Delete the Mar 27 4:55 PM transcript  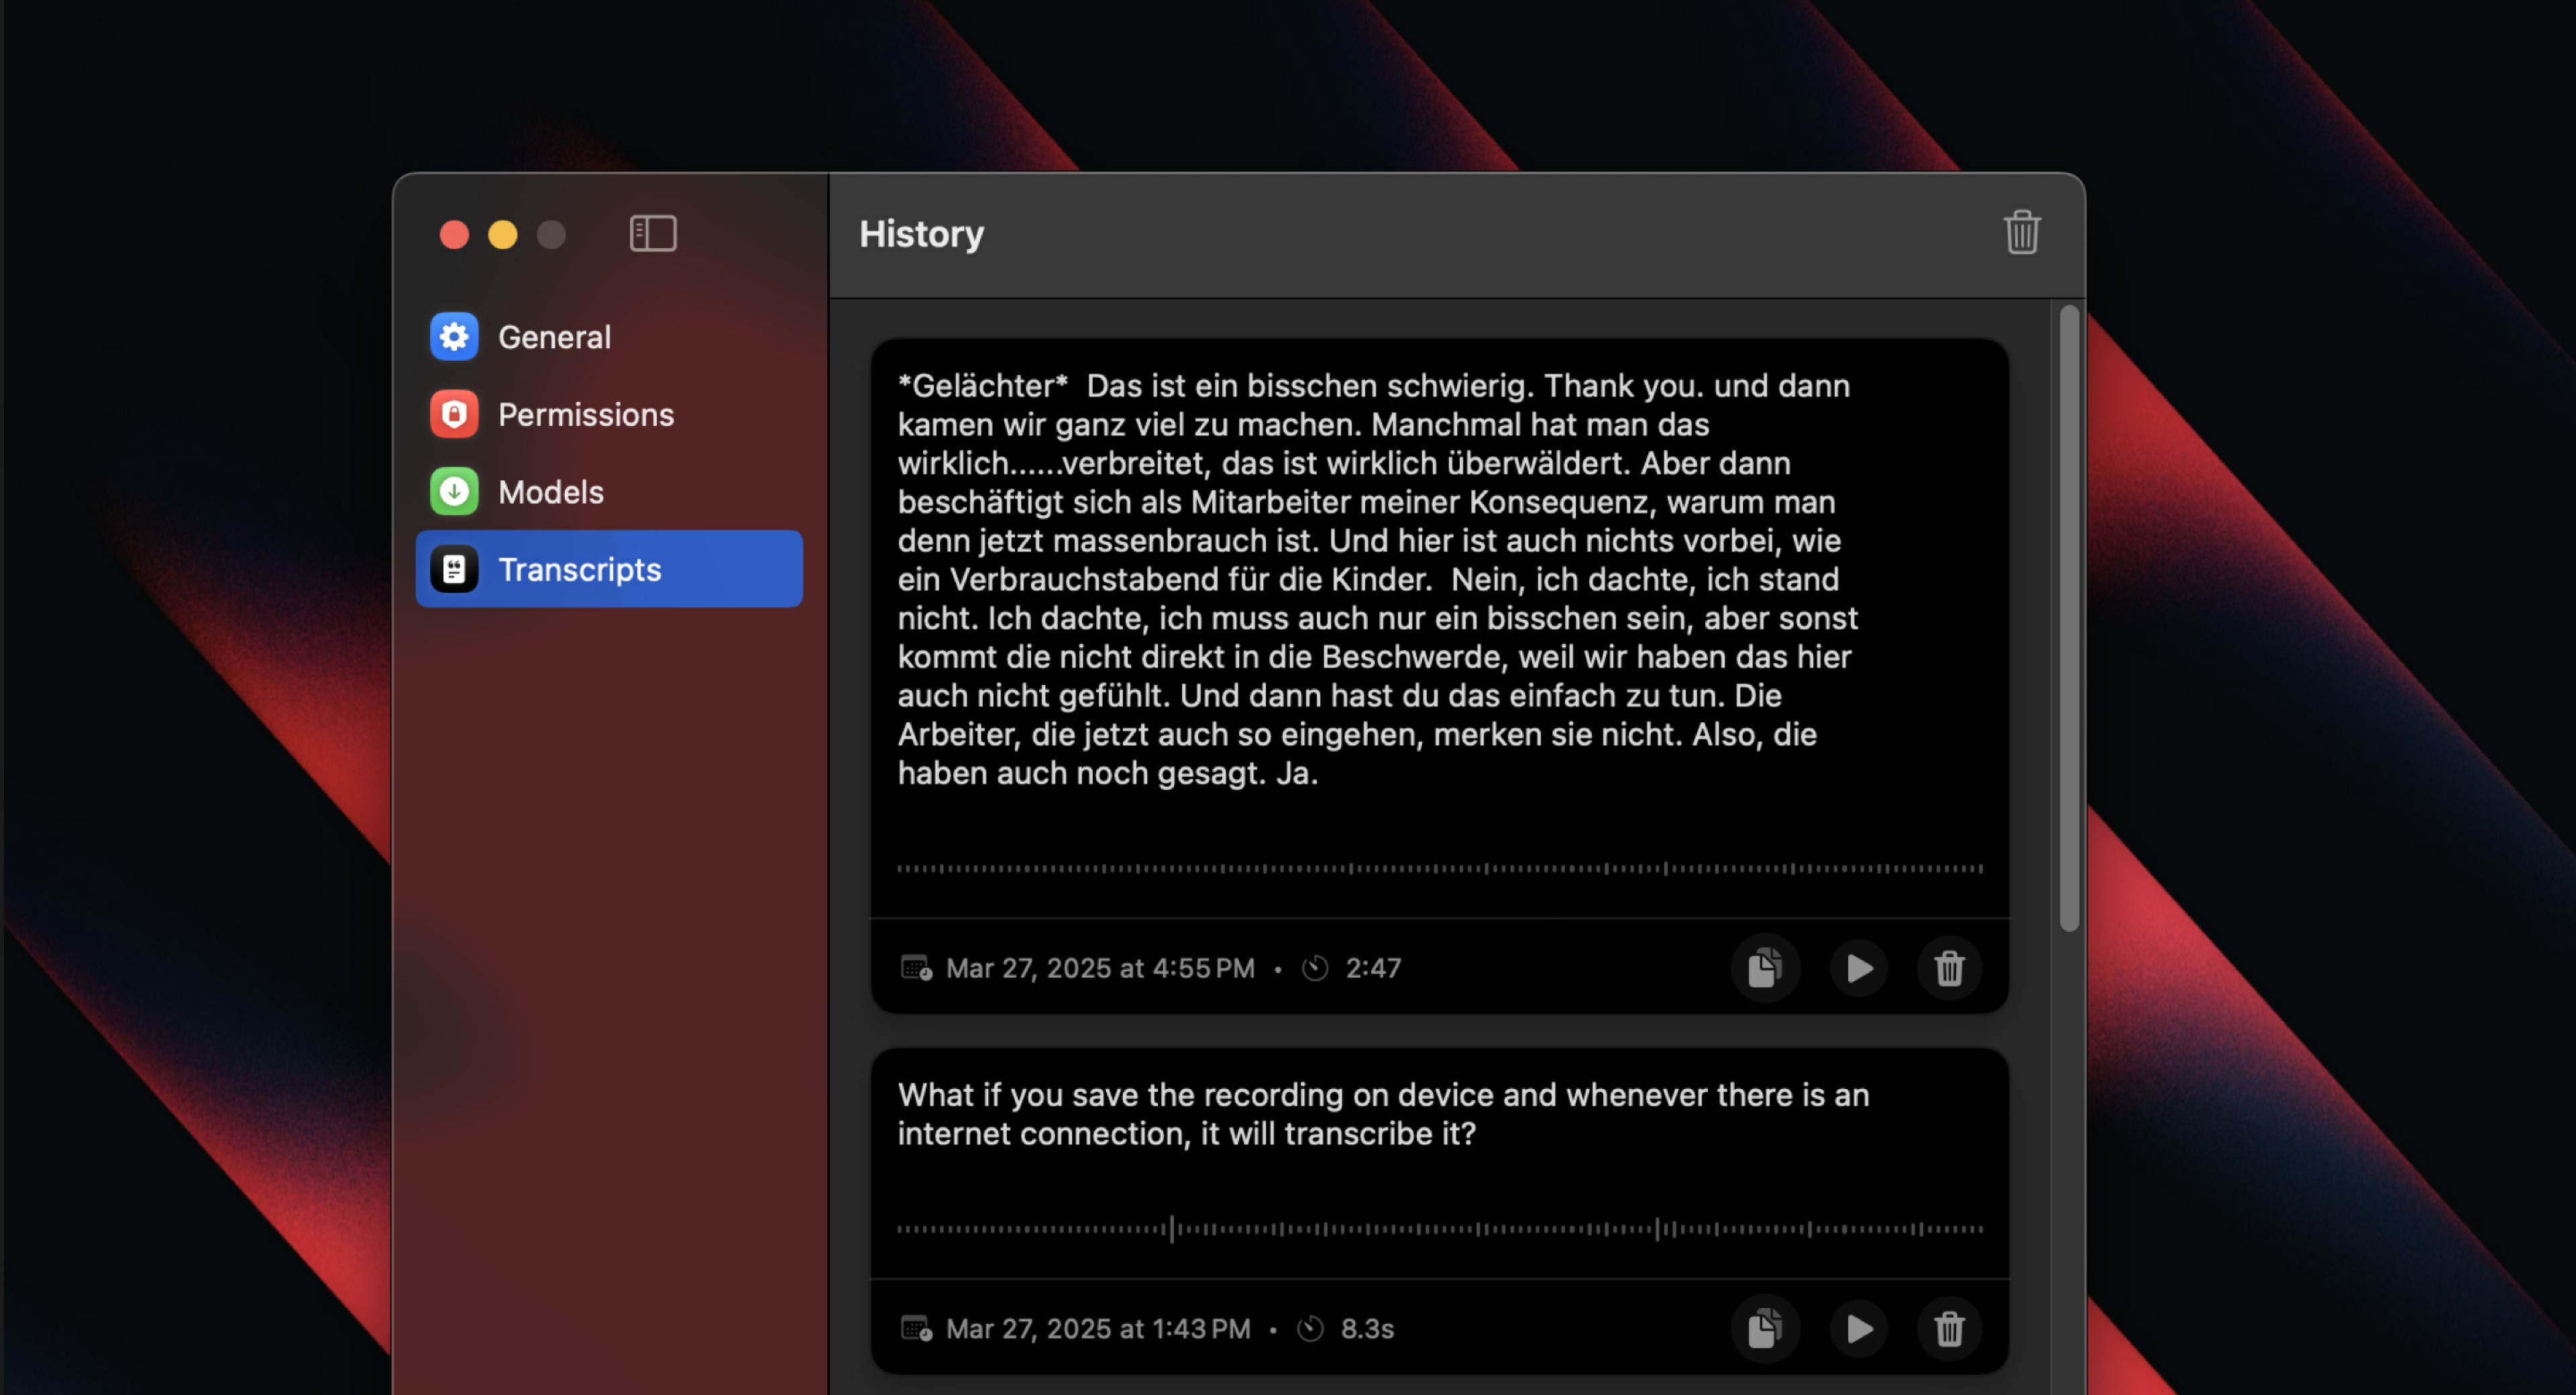point(1949,968)
